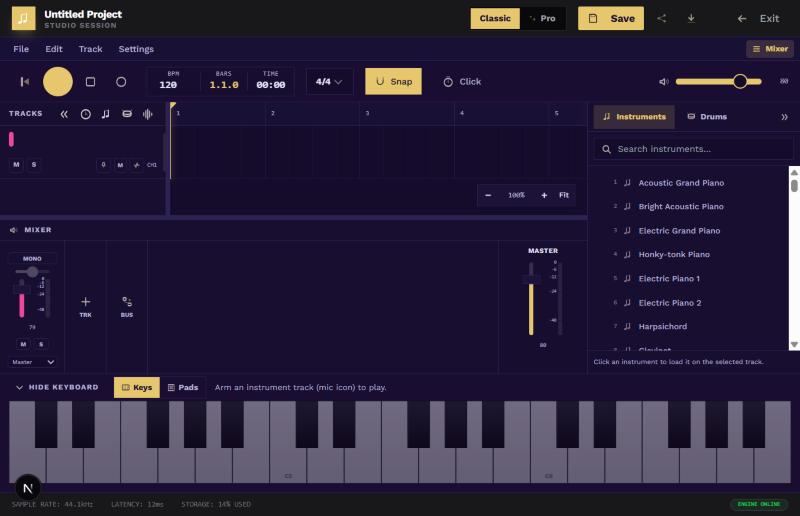Click the master volume slider knob
Screen dimensions: 800x516
point(740,81)
